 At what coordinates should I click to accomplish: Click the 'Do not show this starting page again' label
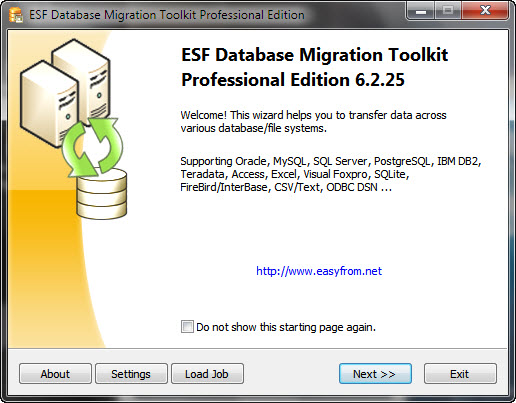click(286, 327)
